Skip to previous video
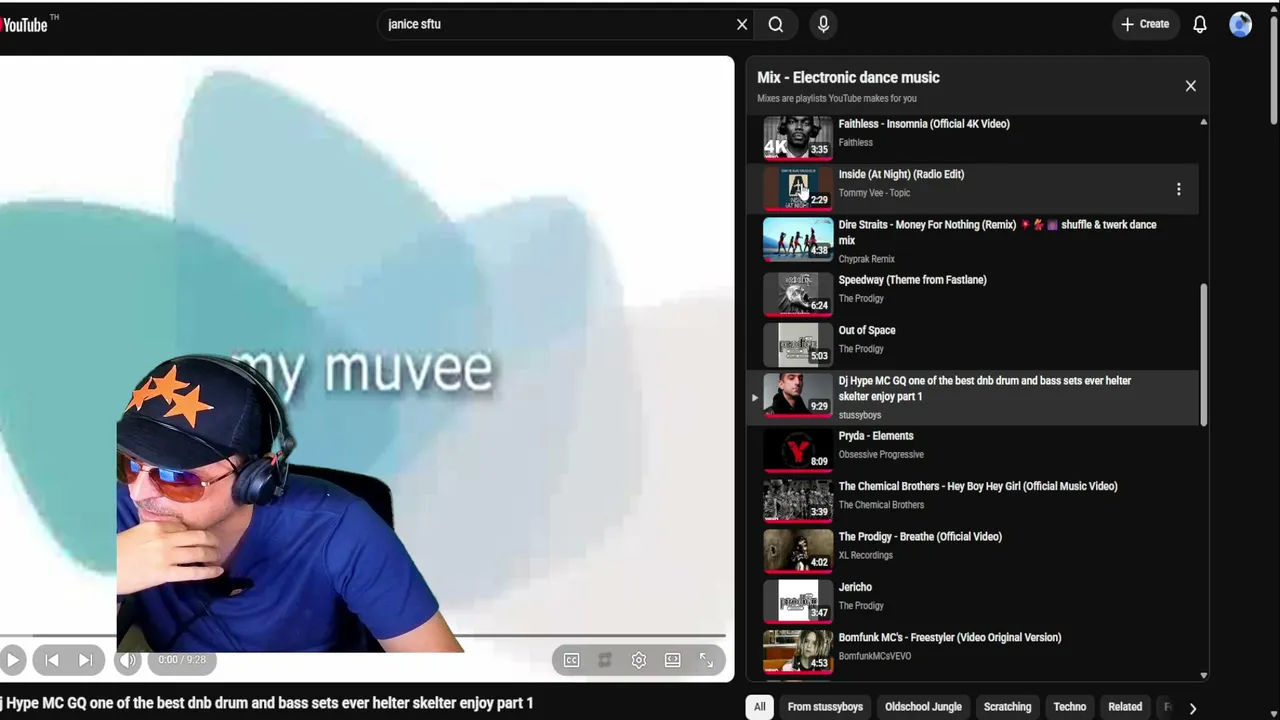 coord(52,660)
